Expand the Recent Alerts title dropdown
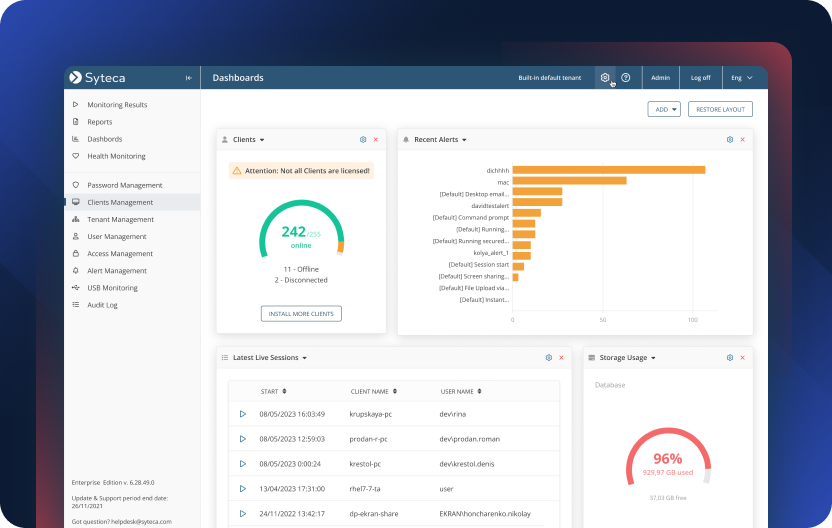Image resolution: width=832 pixels, height=528 pixels. pos(464,140)
